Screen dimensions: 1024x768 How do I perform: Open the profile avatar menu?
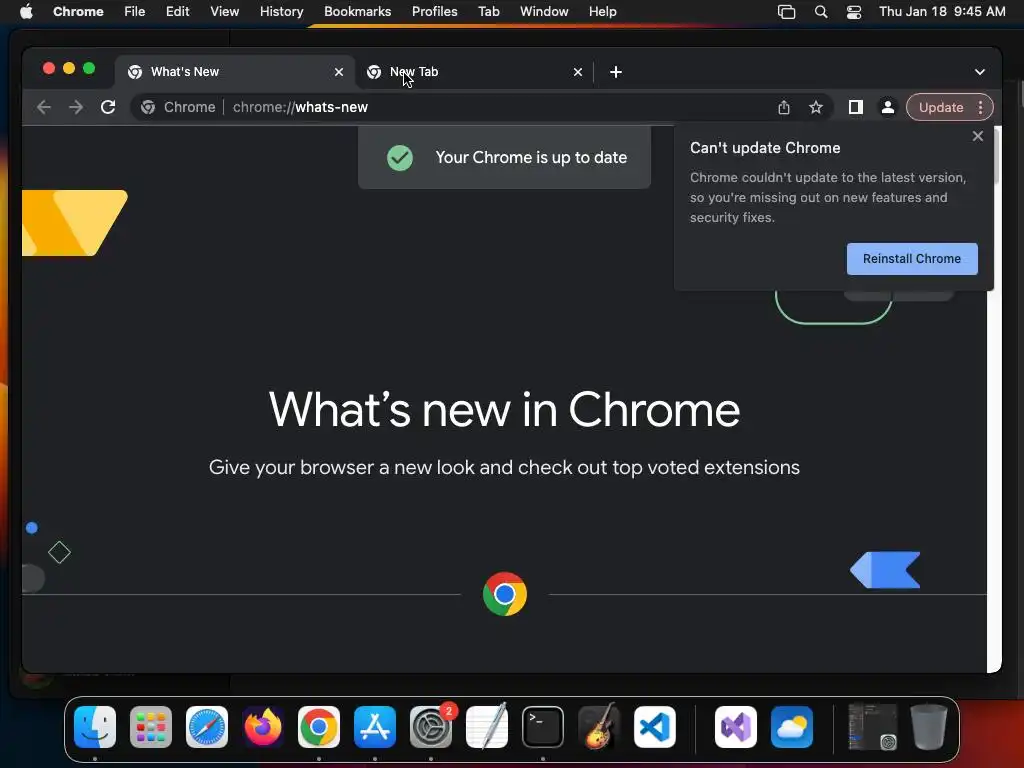click(x=888, y=107)
